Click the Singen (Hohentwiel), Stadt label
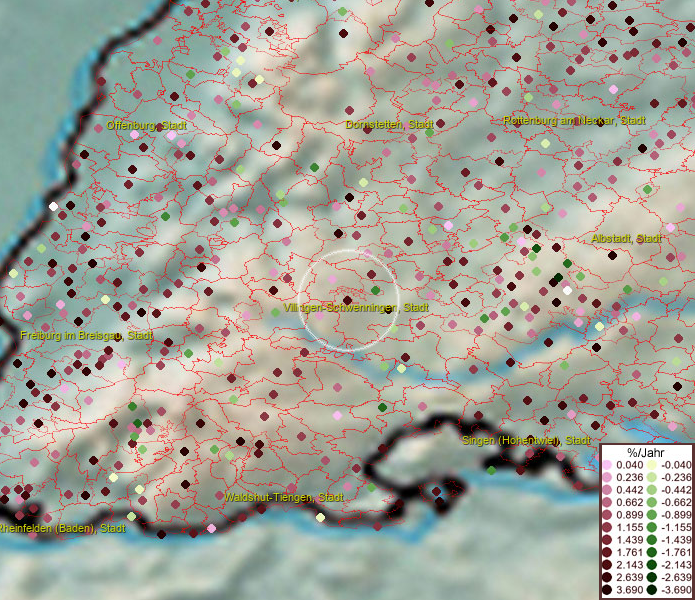This screenshot has height=600, width=695. tap(526, 440)
